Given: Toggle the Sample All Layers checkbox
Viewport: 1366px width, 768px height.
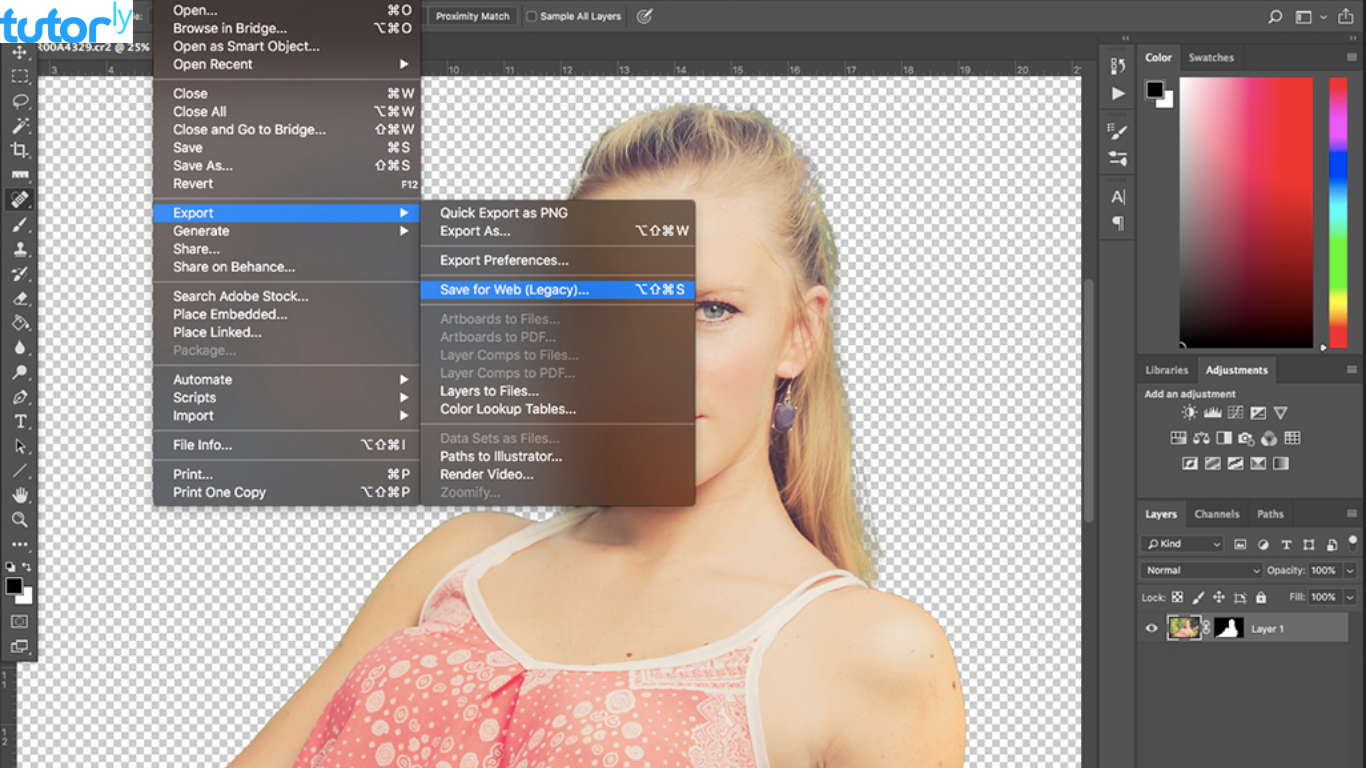Looking at the screenshot, I should [x=532, y=16].
